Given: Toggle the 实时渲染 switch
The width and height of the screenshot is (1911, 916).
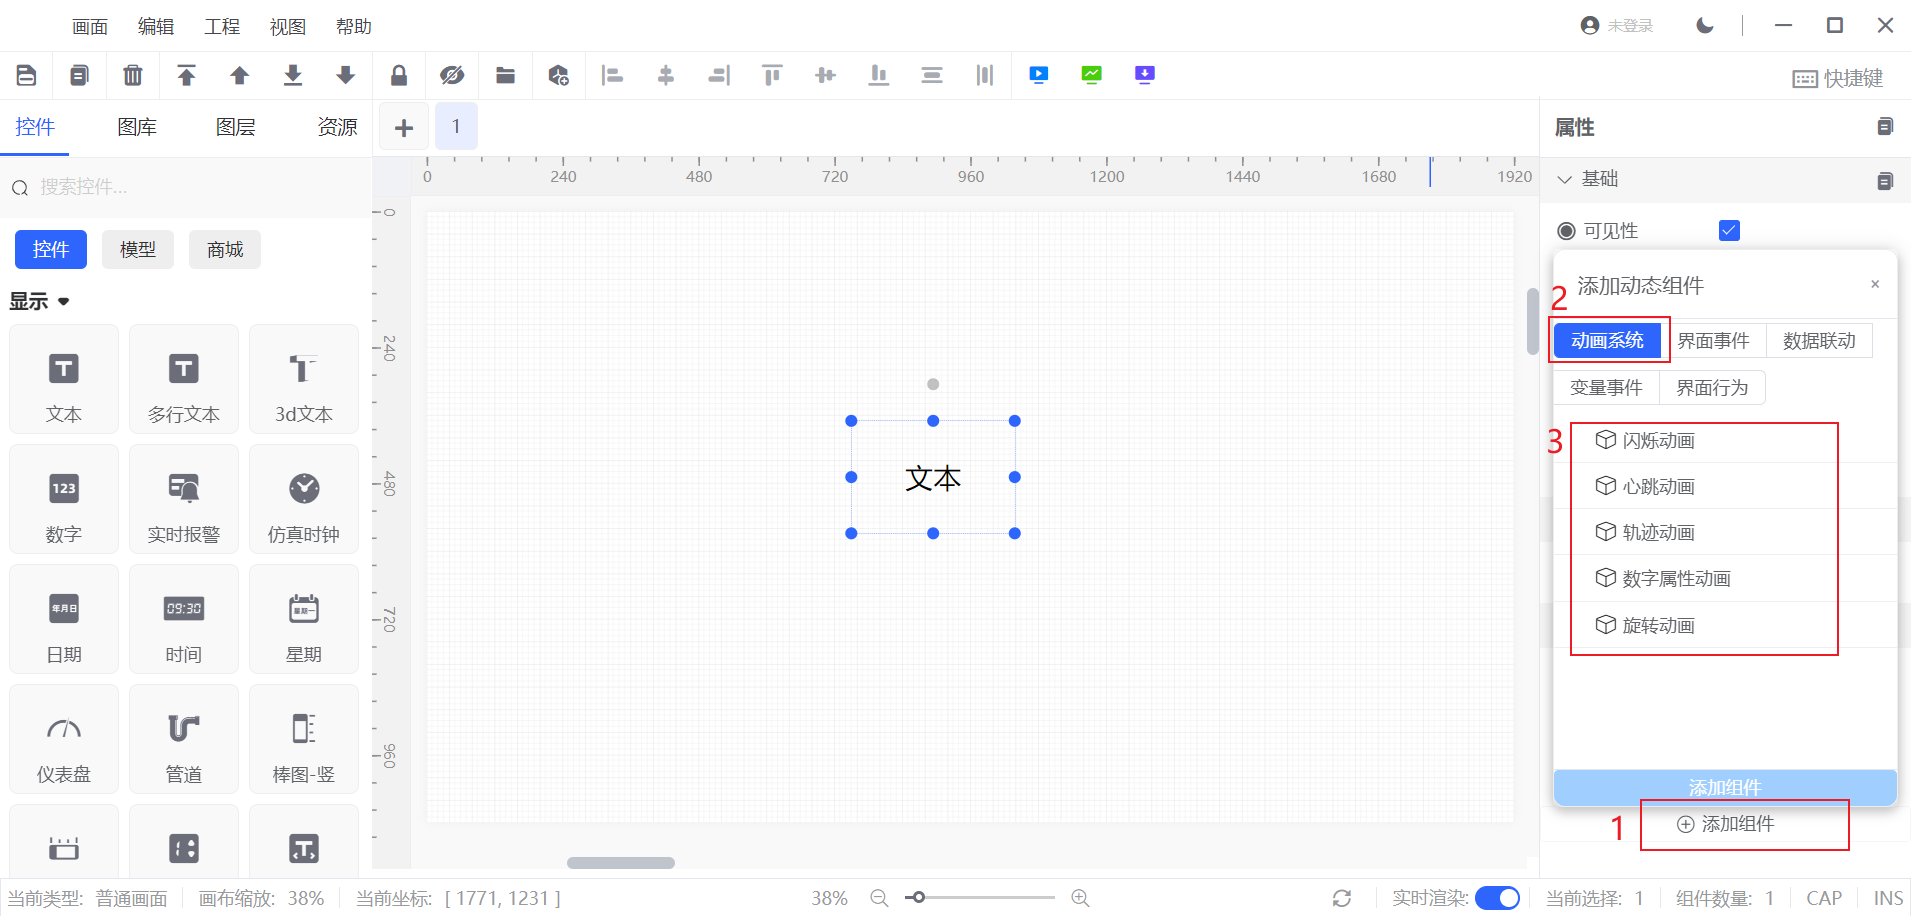Looking at the screenshot, I should click(1497, 898).
